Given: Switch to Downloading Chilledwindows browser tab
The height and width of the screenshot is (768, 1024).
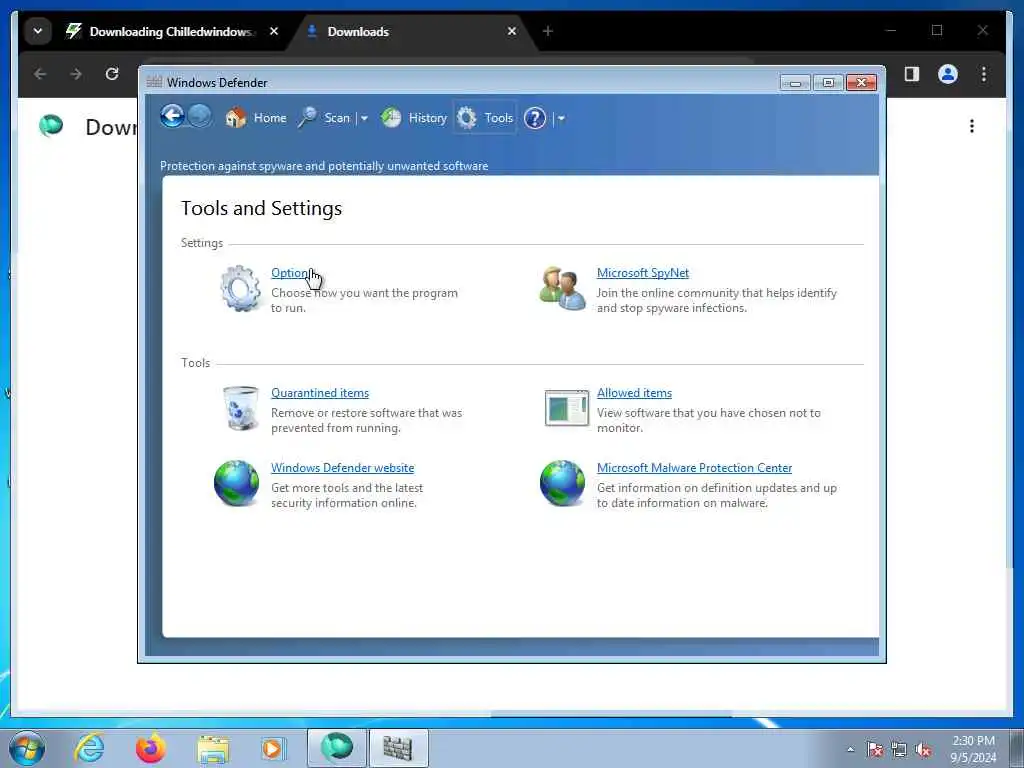Looking at the screenshot, I should click(171, 31).
